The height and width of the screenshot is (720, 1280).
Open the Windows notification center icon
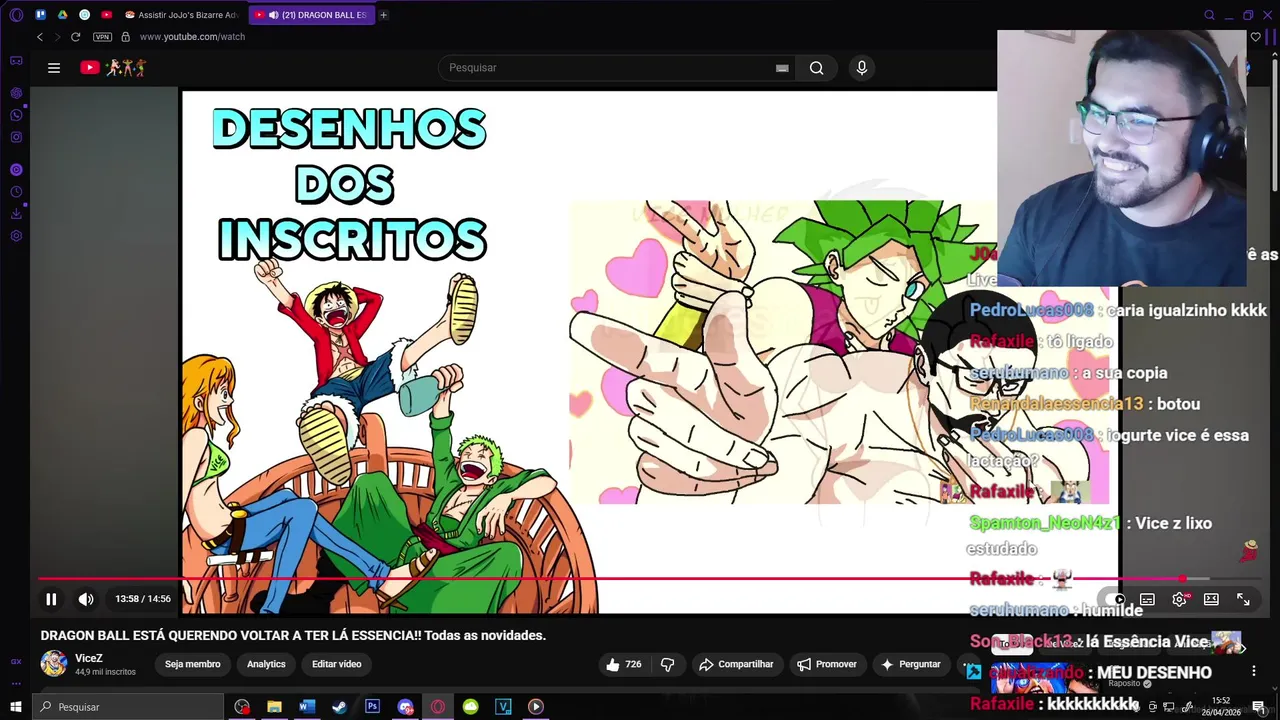point(1258,707)
